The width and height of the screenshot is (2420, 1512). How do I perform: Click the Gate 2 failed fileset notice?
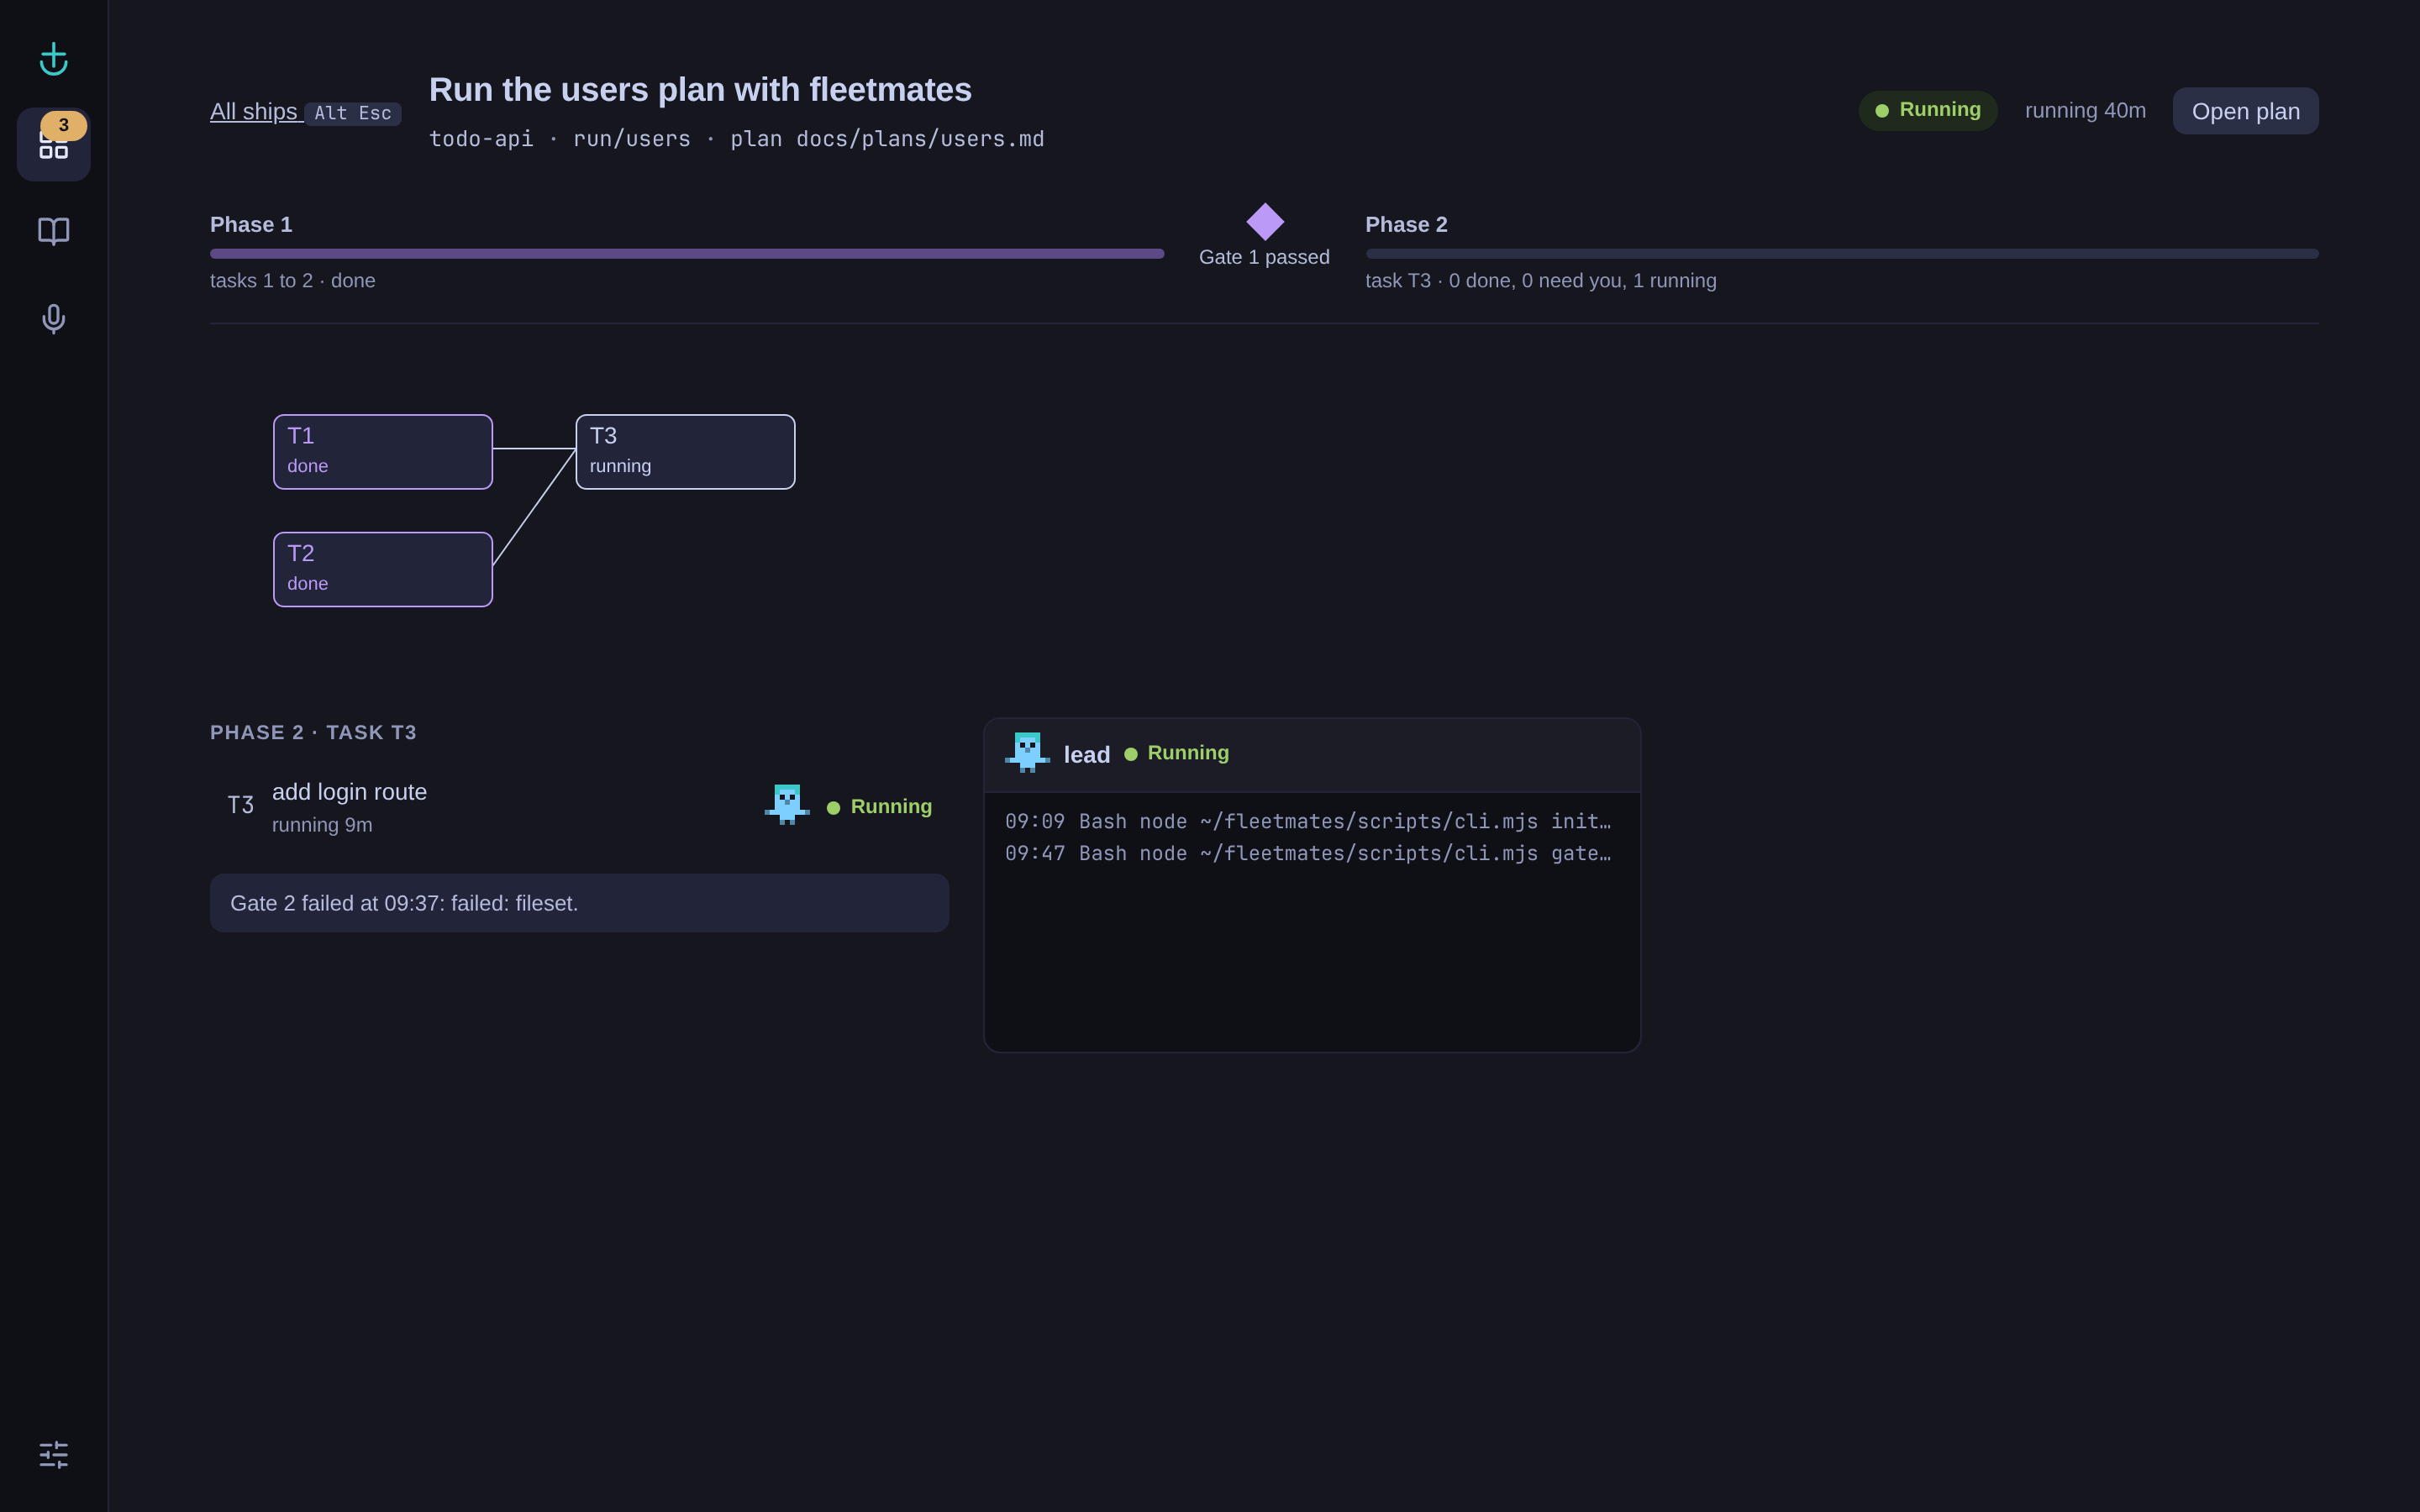pos(580,903)
